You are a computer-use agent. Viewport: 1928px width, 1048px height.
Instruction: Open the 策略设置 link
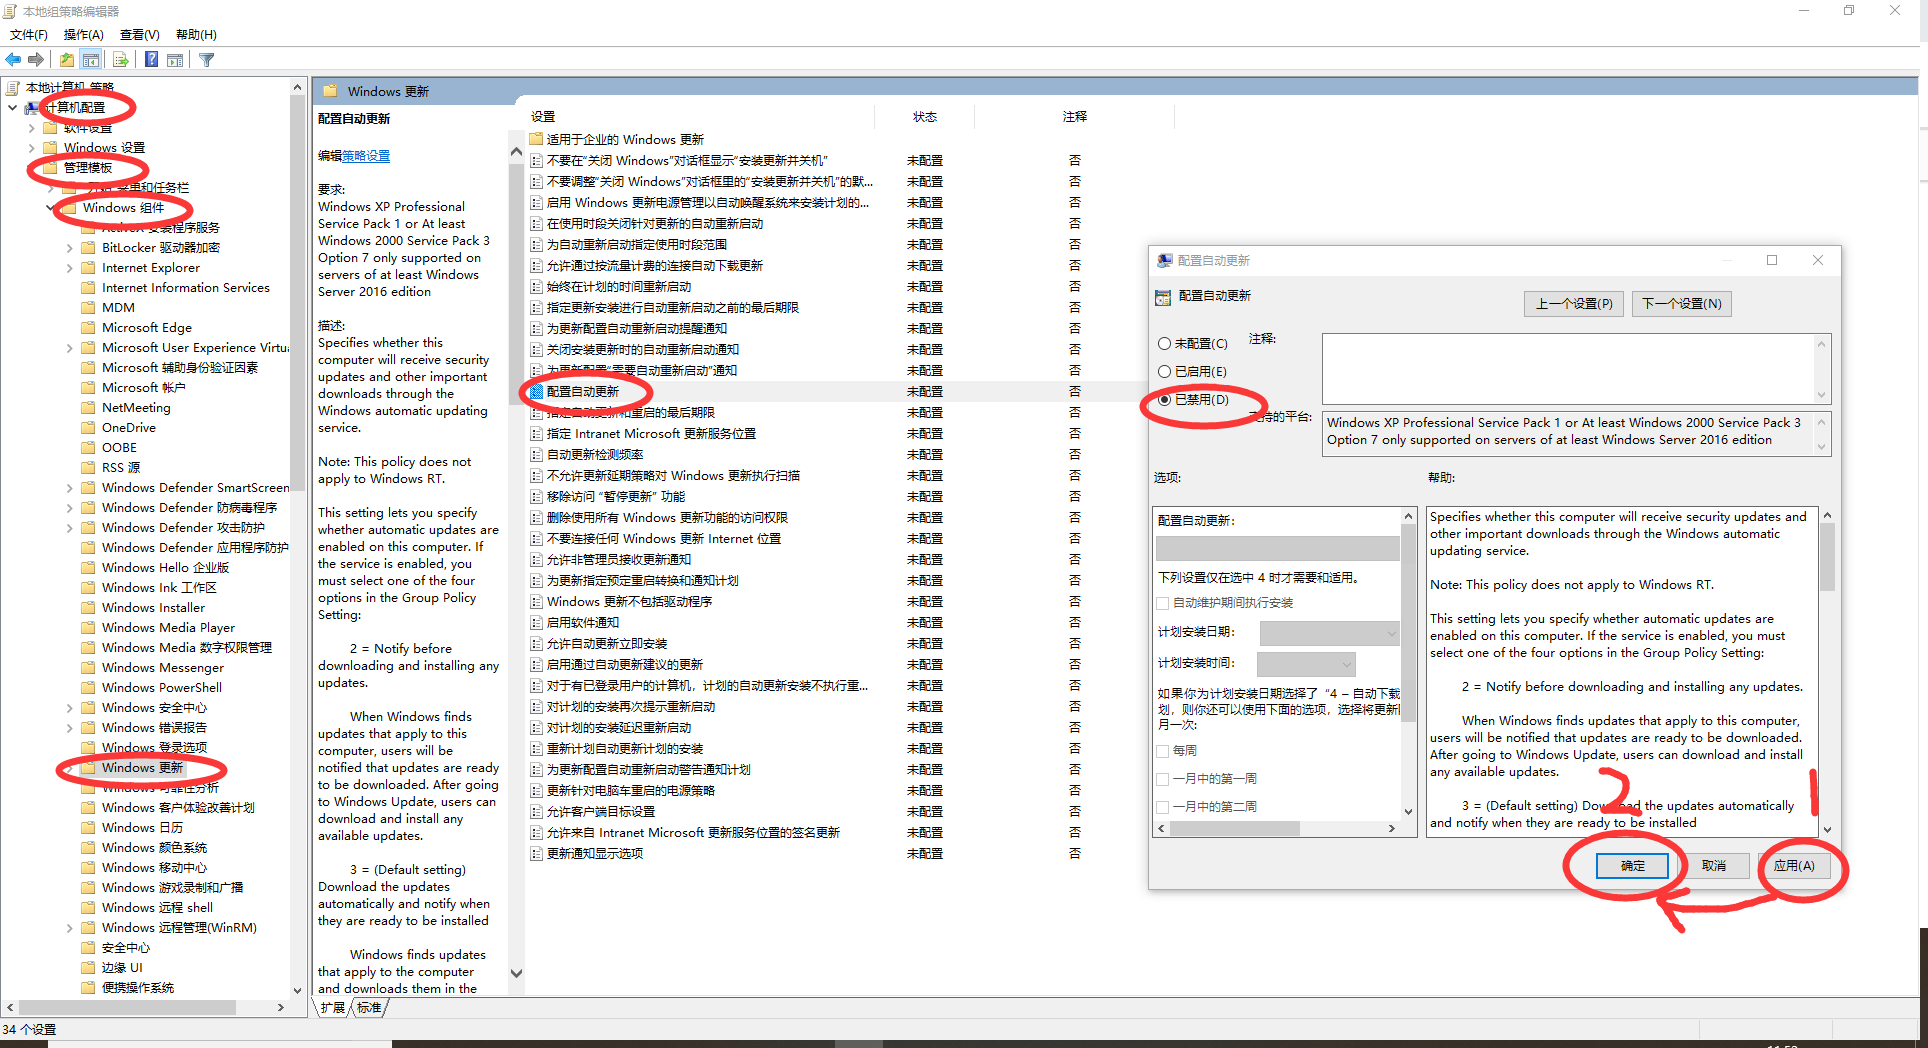(366, 155)
